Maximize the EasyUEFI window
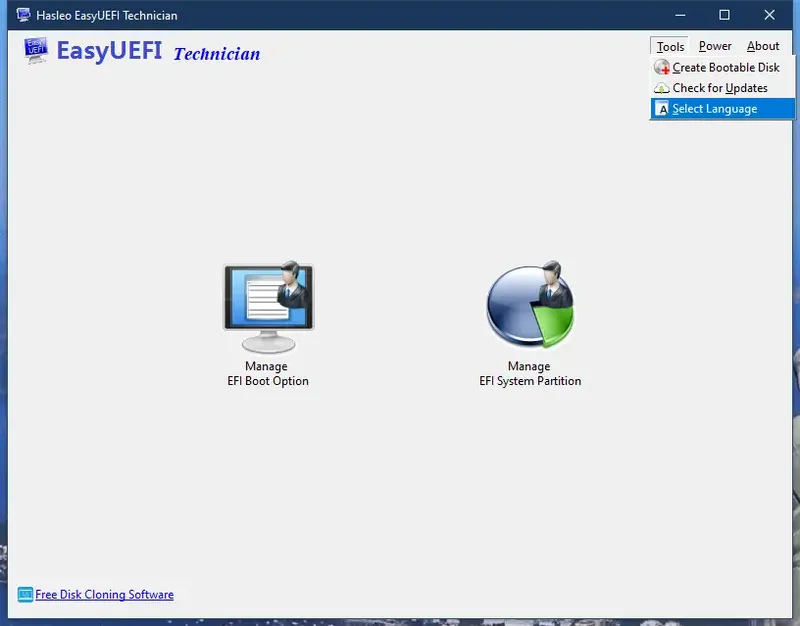 click(724, 15)
